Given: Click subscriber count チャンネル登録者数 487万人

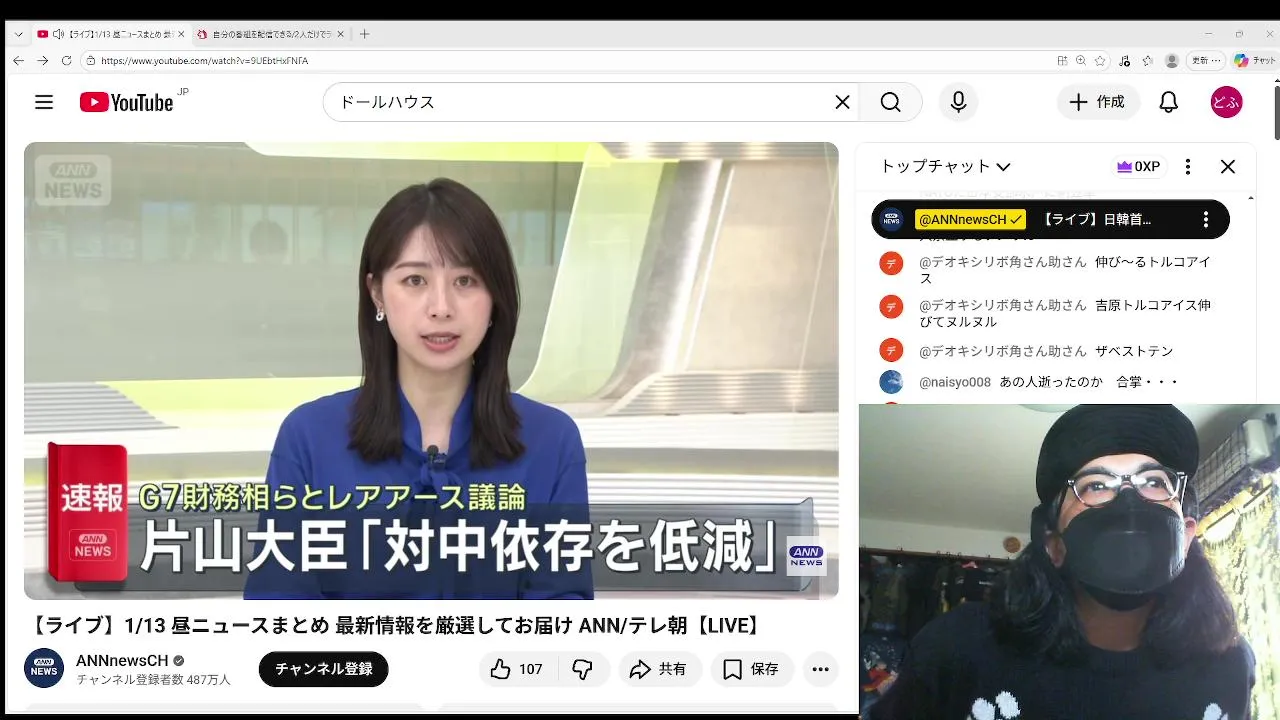Looking at the screenshot, I should point(153,680).
